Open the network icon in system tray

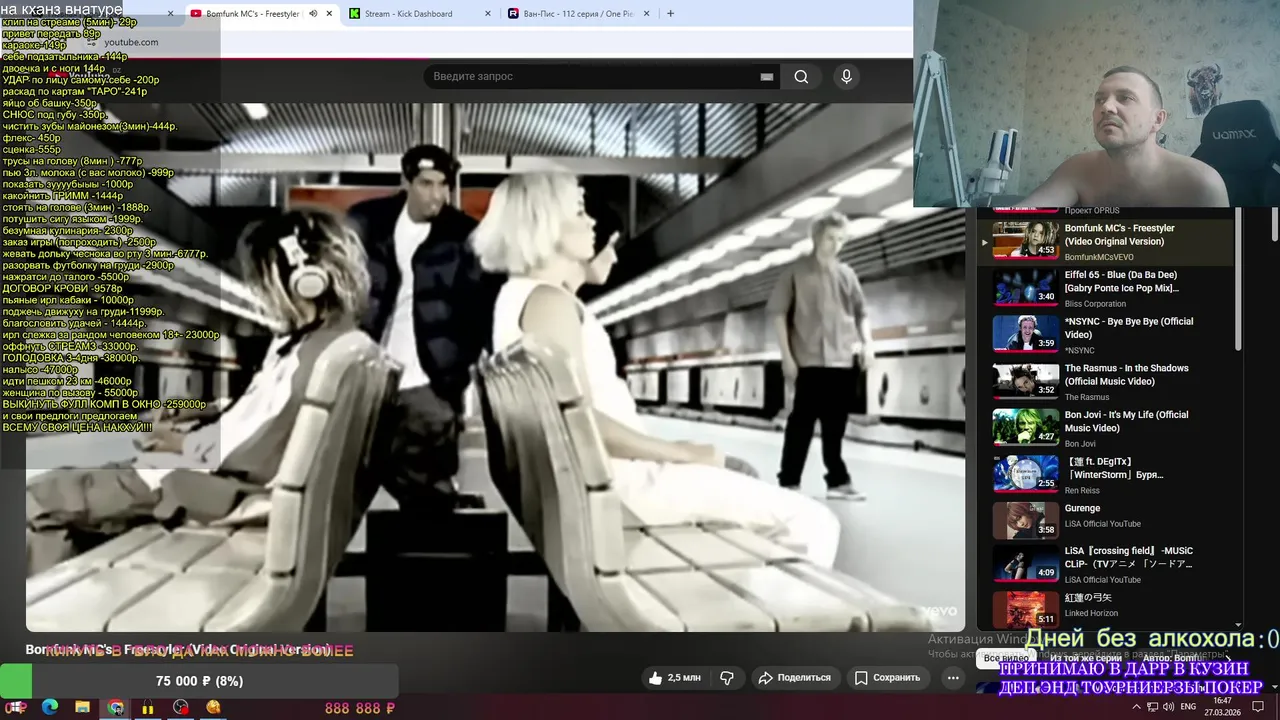pos(1153,707)
